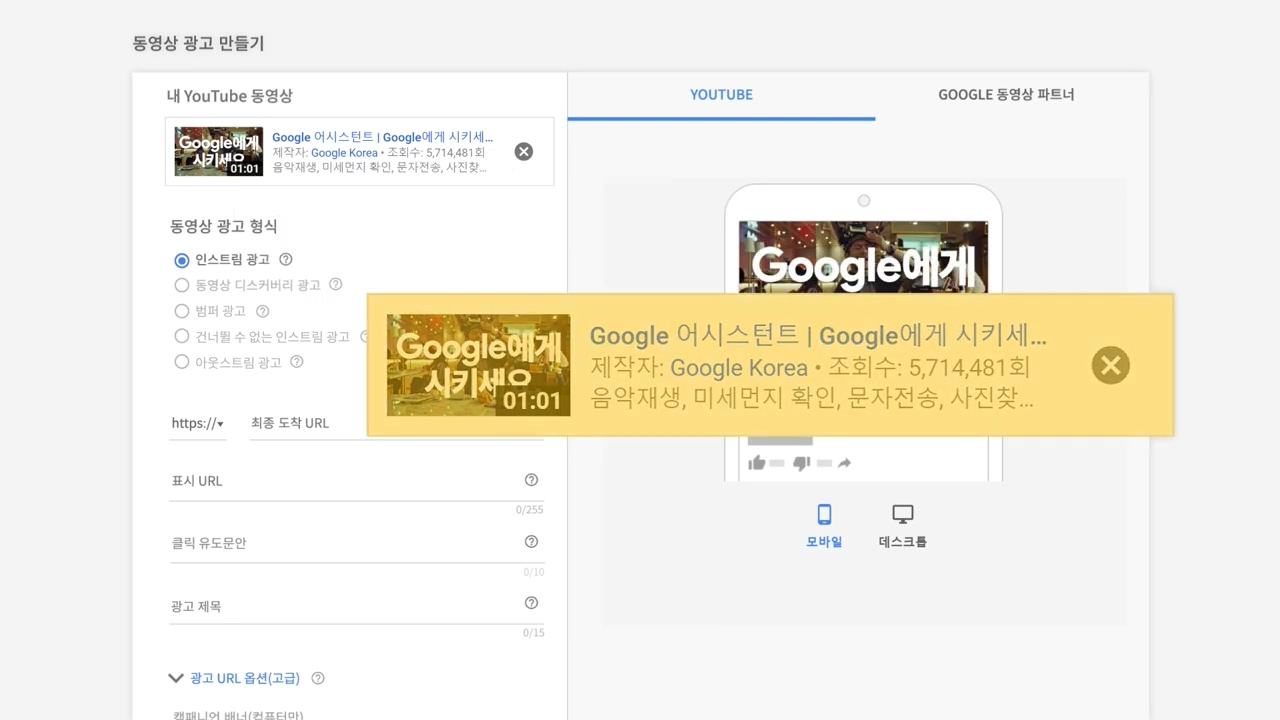
Task: Switch to GOOGLE 동영상 파트너 tab
Action: 1006,95
